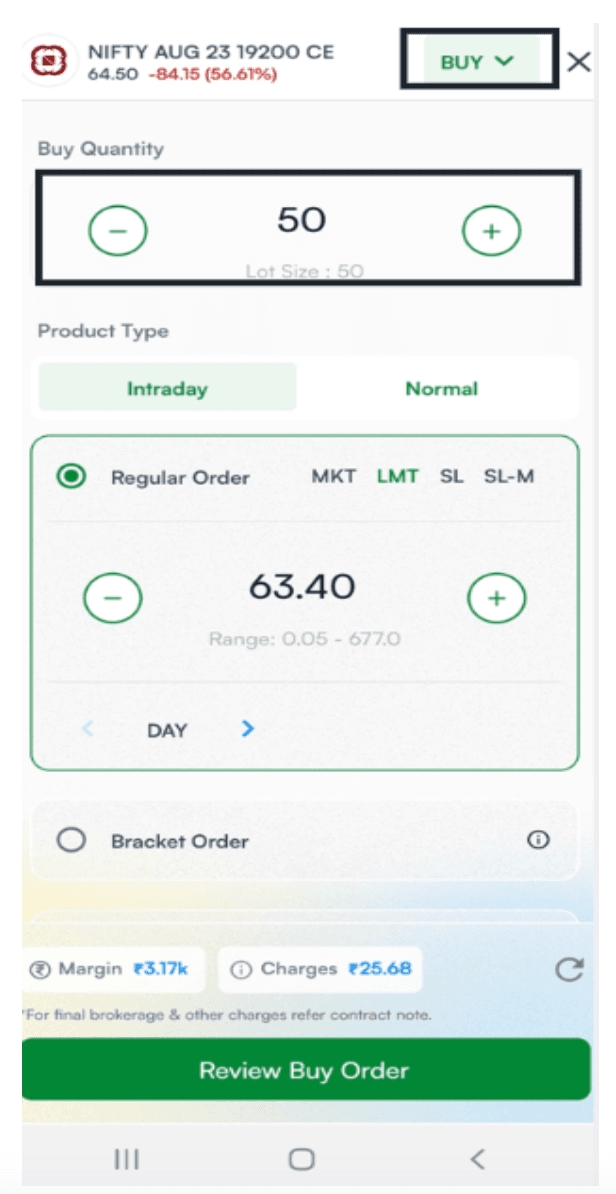Select the Regular Order radio button

pyautogui.click(x=71, y=477)
